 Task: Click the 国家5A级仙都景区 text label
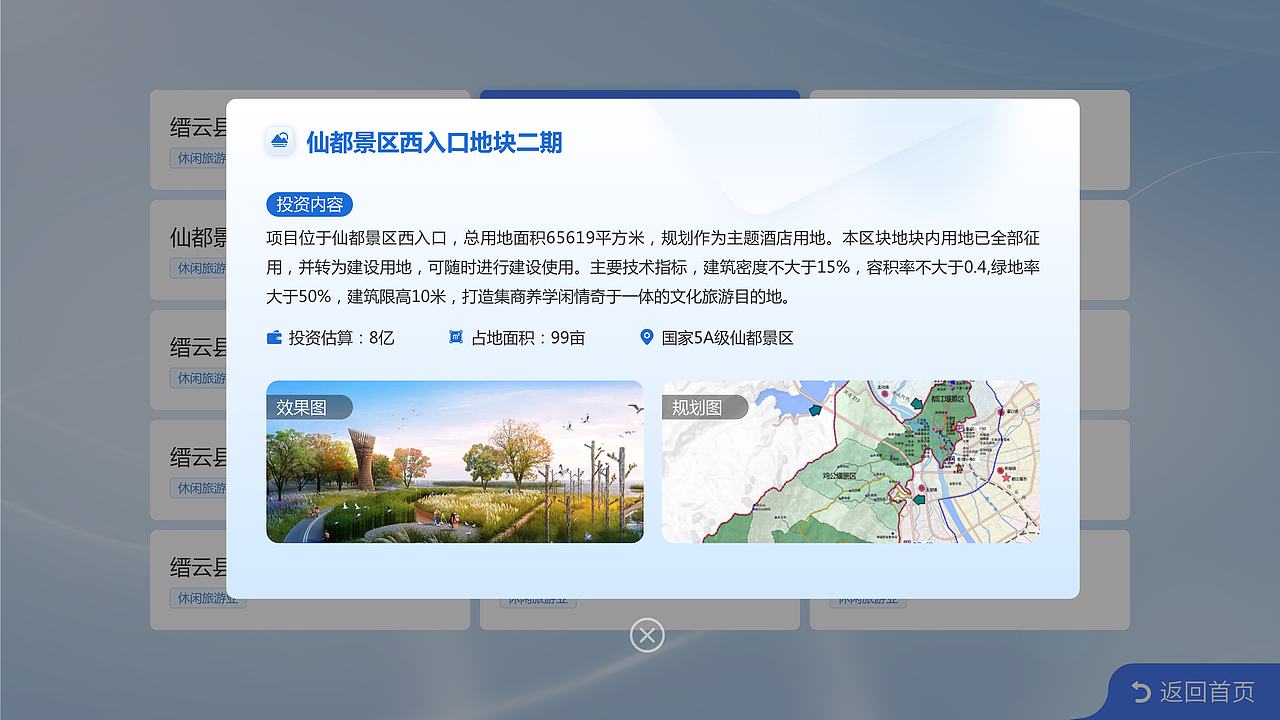[x=730, y=337]
